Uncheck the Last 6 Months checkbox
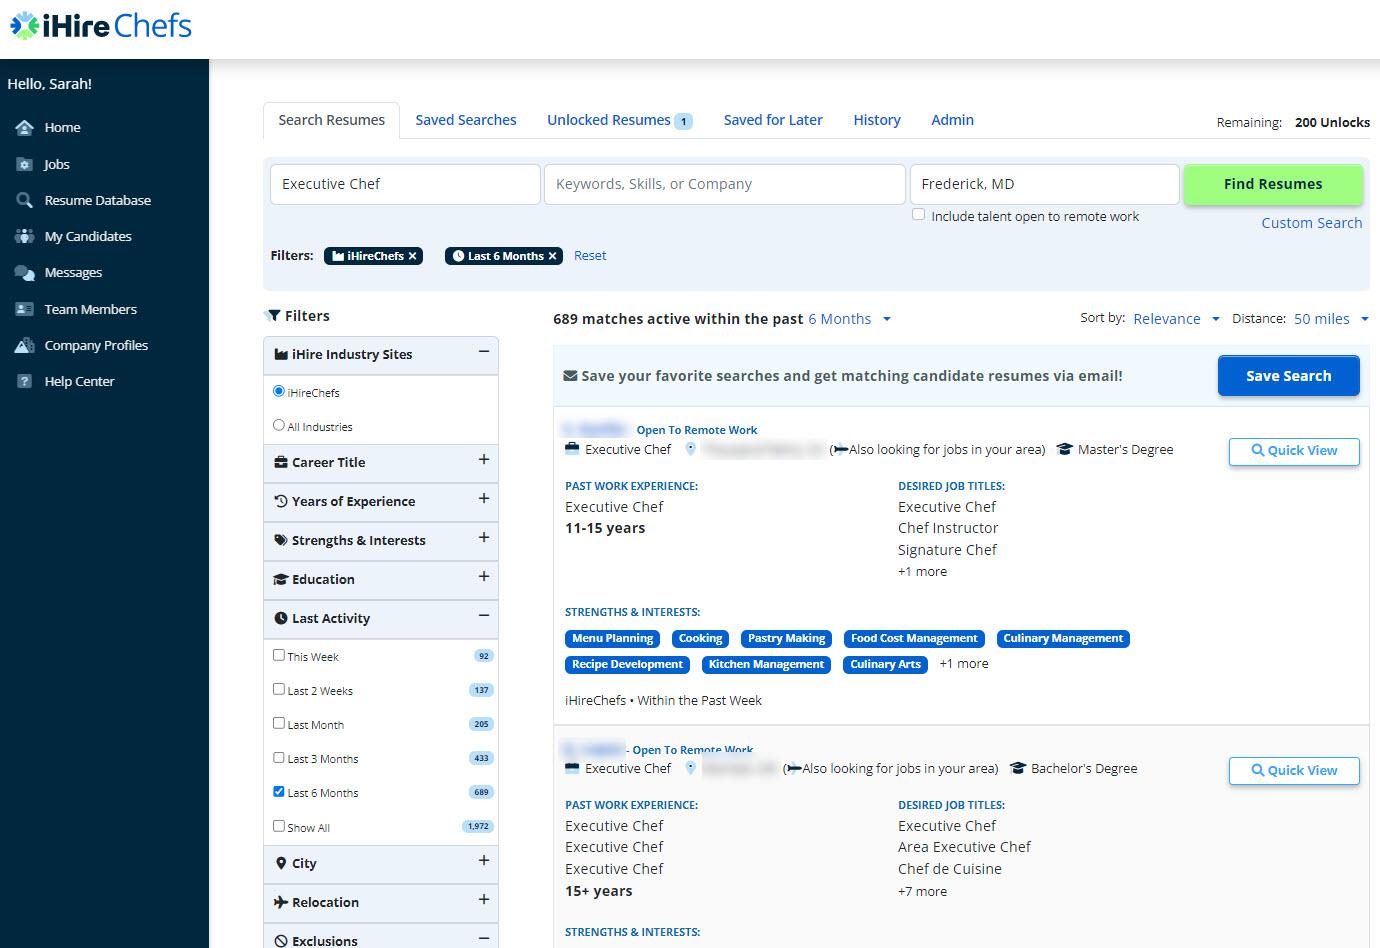The height and width of the screenshot is (948, 1380). click(279, 791)
